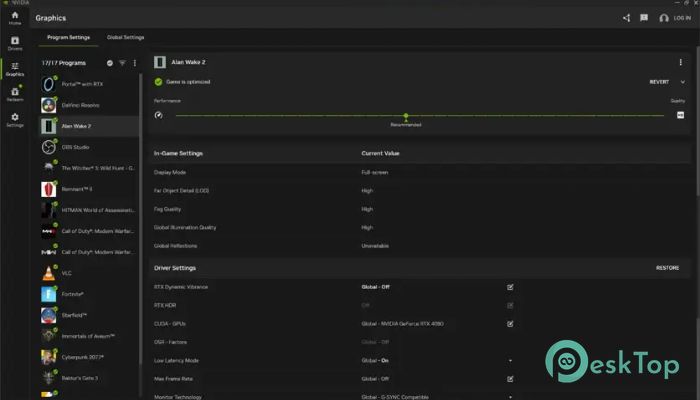Select Cyberpunk 2077 program icon

click(49, 357)
